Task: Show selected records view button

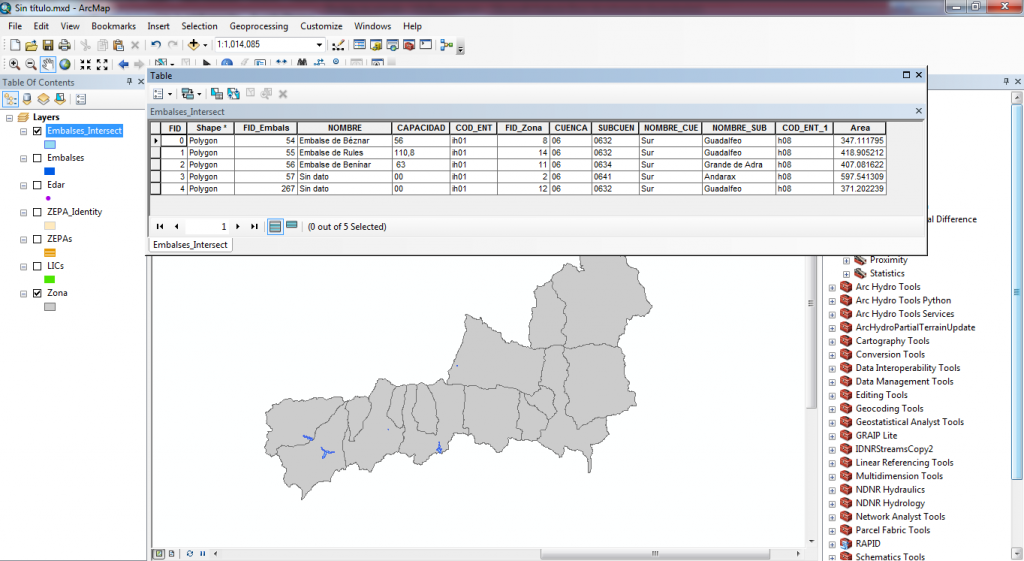Action: 292,226
